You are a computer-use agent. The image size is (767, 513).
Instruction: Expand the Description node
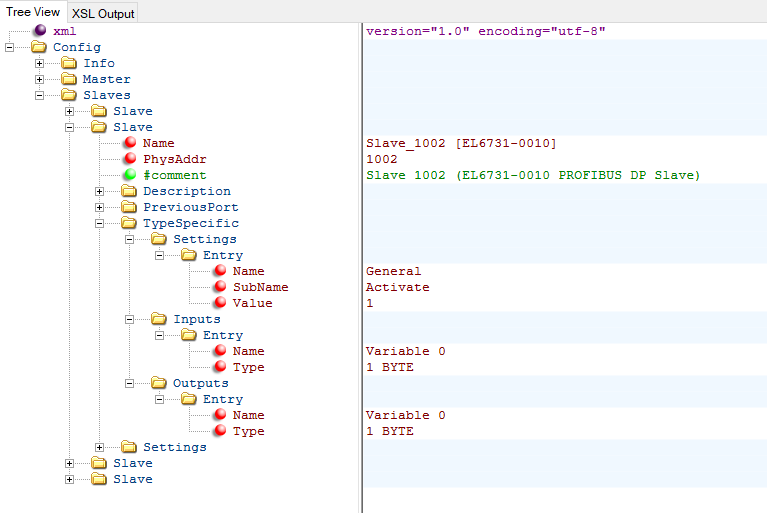click(100, 191)
